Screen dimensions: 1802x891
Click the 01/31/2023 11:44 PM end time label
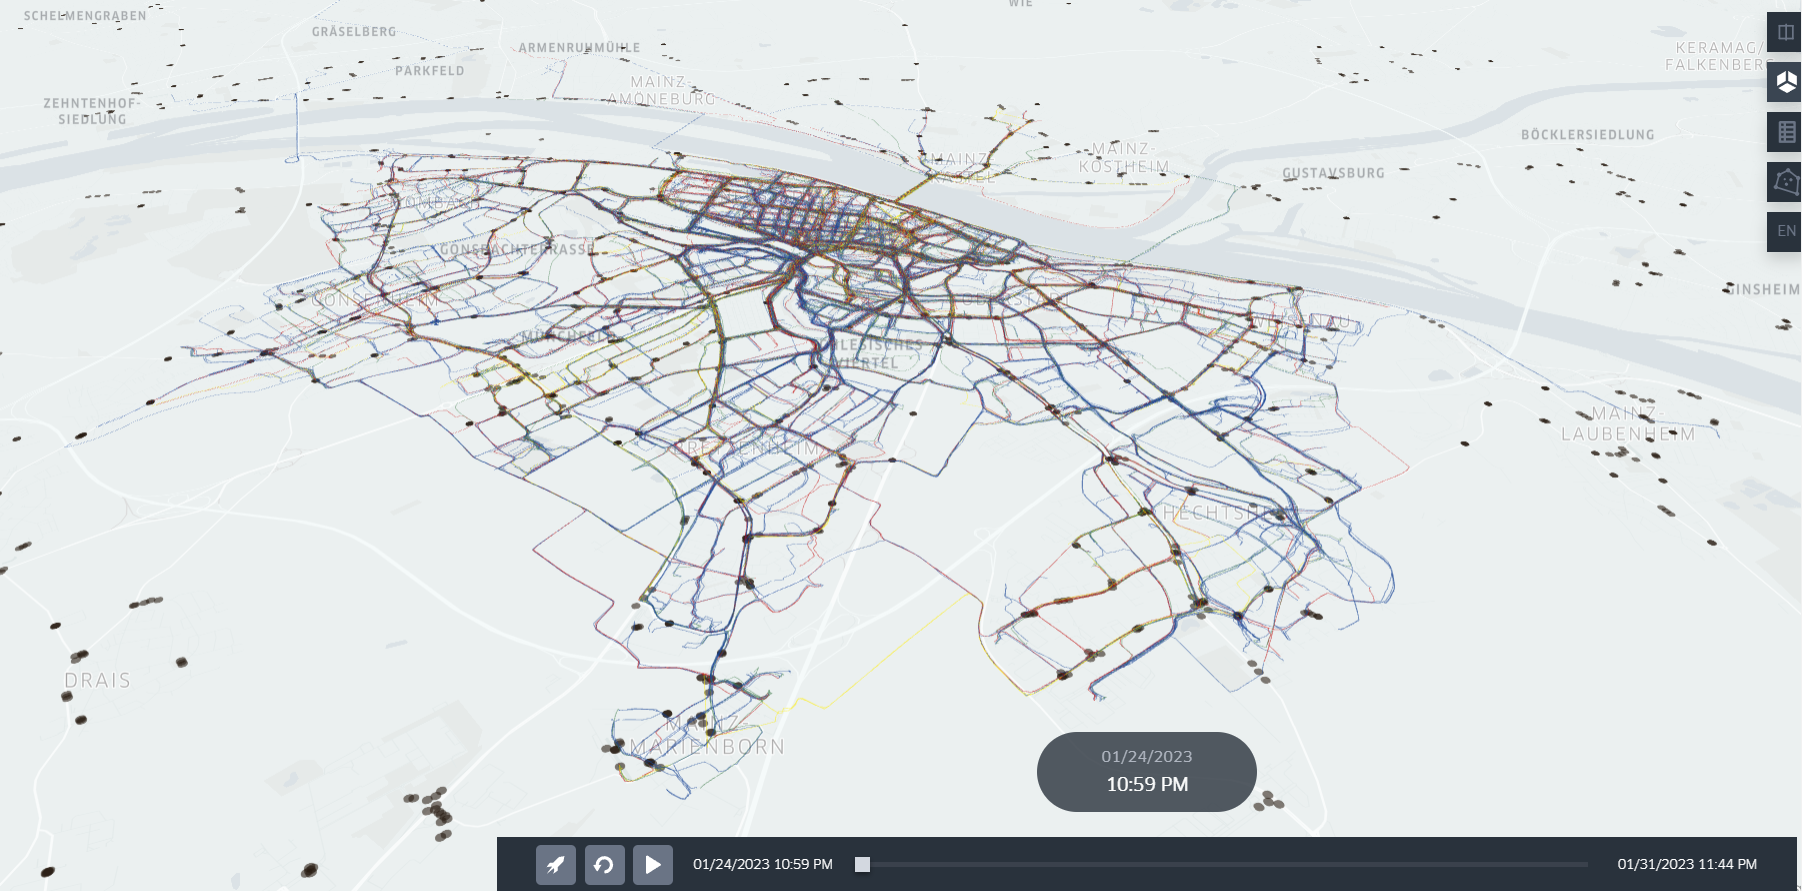(x=1687, y=864)
